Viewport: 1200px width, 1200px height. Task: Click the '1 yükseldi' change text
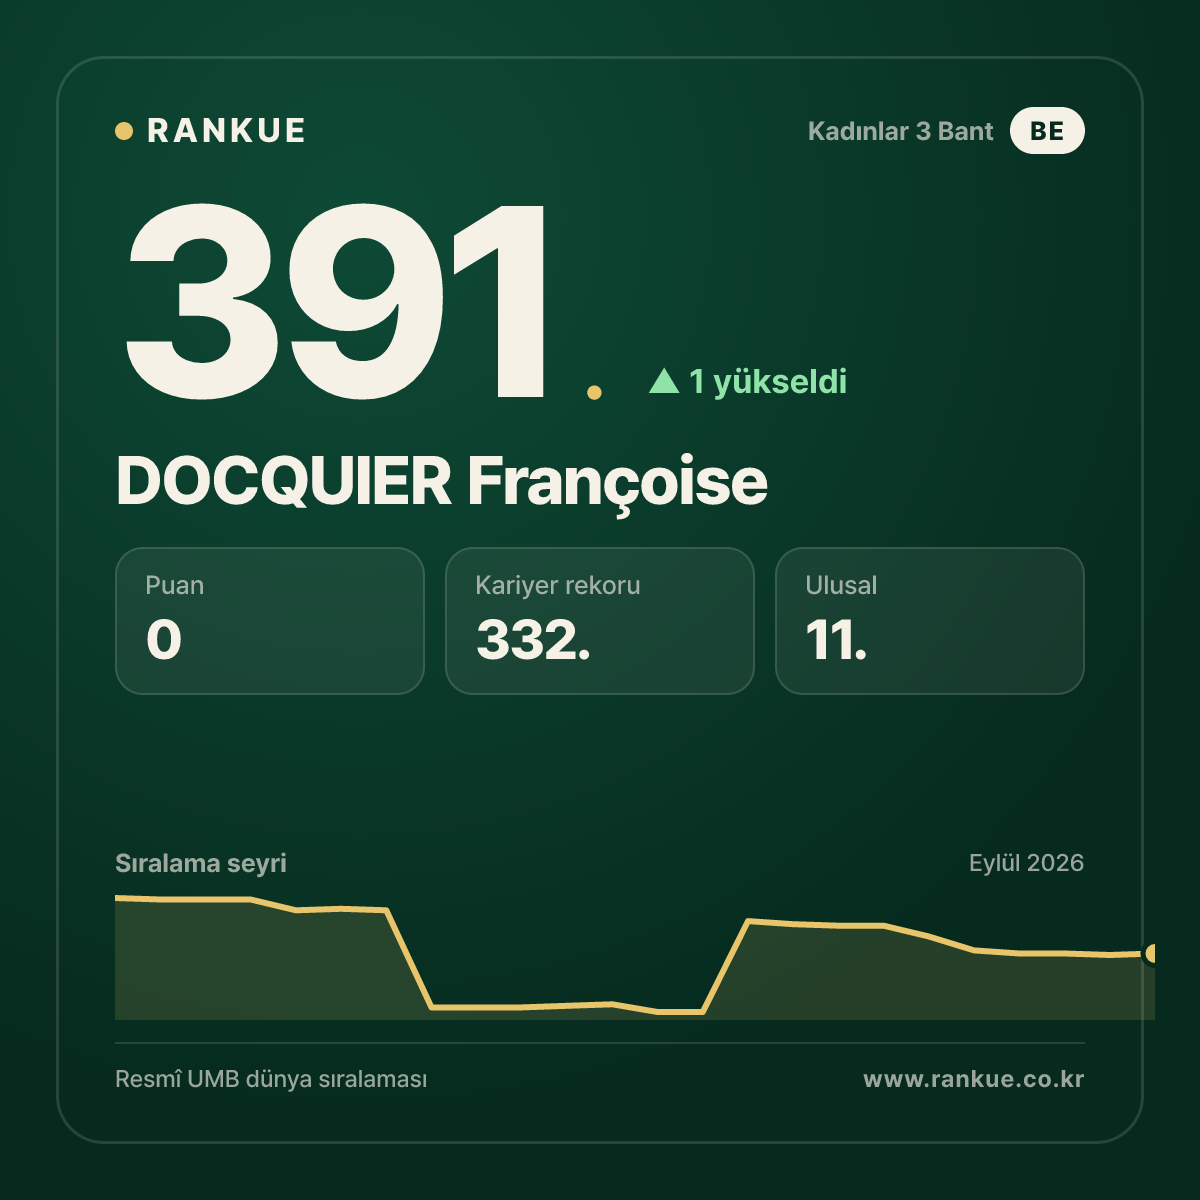(x=768, y=381)
